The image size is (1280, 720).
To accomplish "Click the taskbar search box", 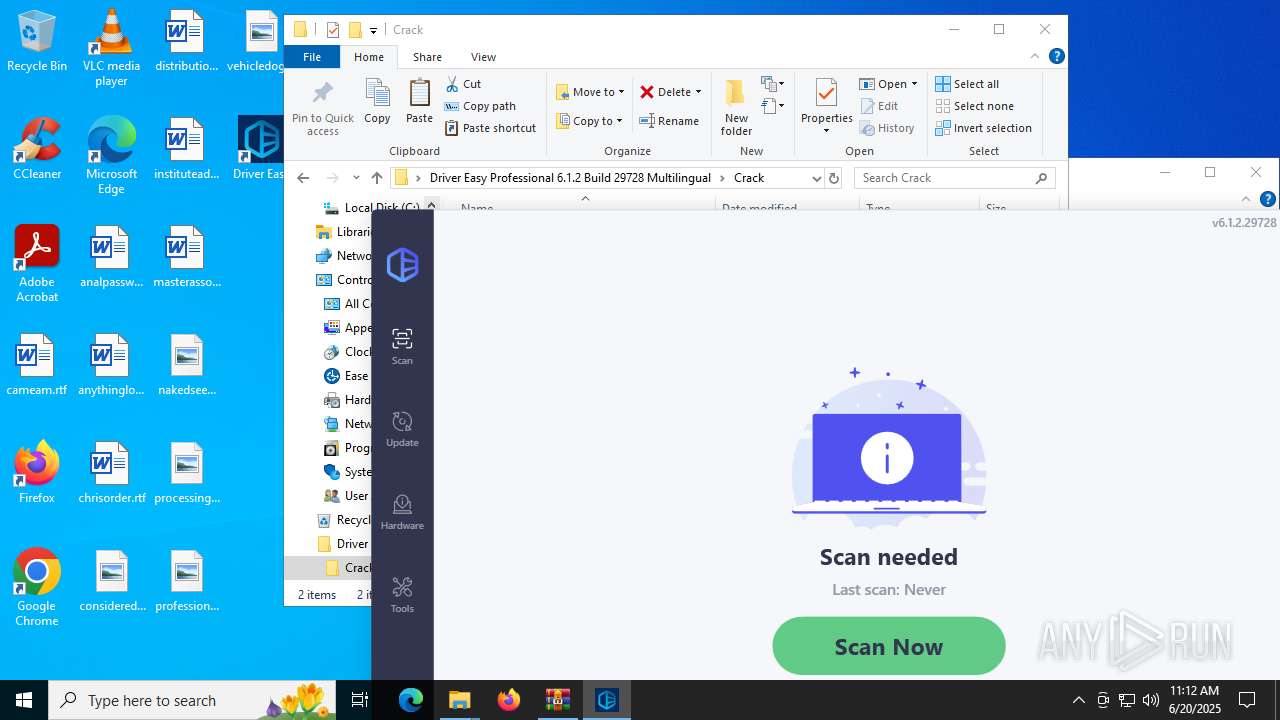I will [193, 700].
